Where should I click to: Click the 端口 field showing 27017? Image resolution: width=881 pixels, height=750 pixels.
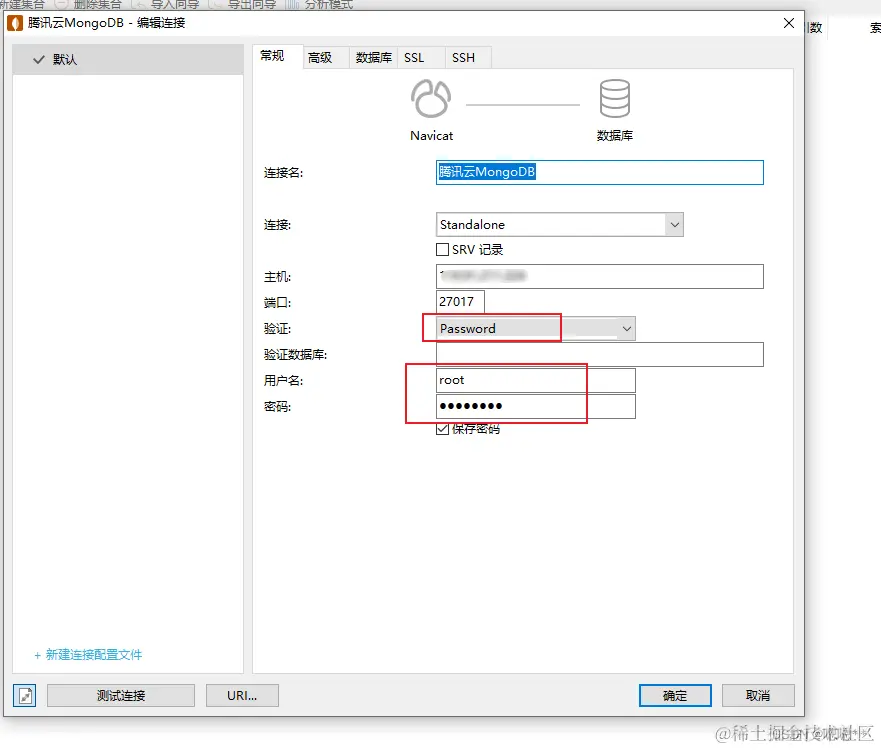tap(460, 302)
